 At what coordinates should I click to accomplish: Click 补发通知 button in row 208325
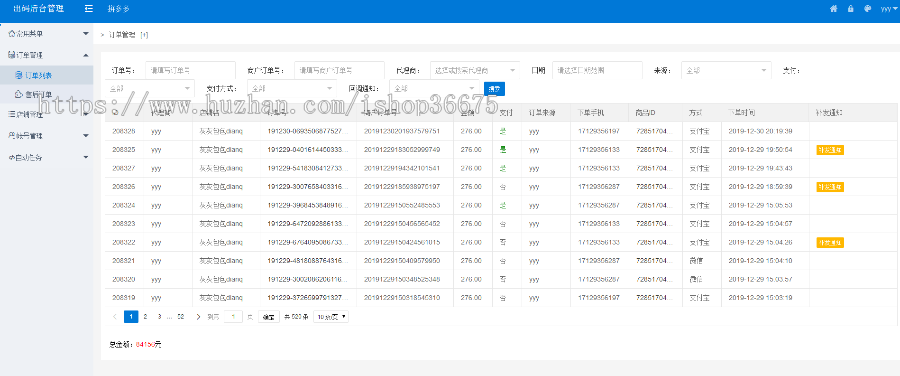click(x=830, y=150)
